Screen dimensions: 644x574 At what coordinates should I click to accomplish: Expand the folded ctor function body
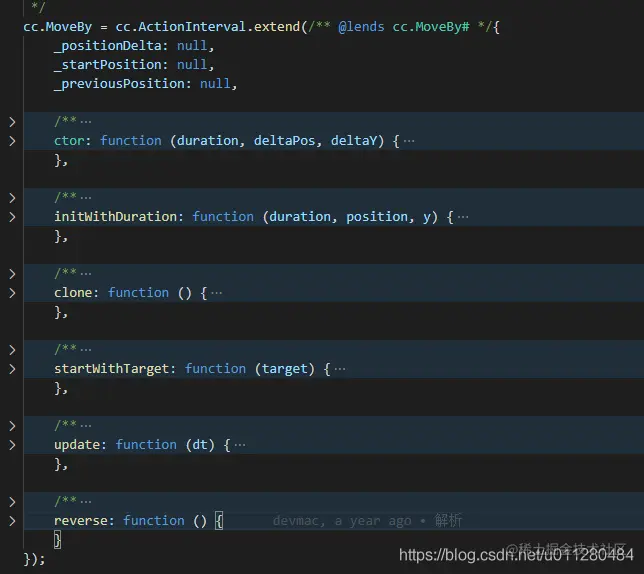[12, 141]
